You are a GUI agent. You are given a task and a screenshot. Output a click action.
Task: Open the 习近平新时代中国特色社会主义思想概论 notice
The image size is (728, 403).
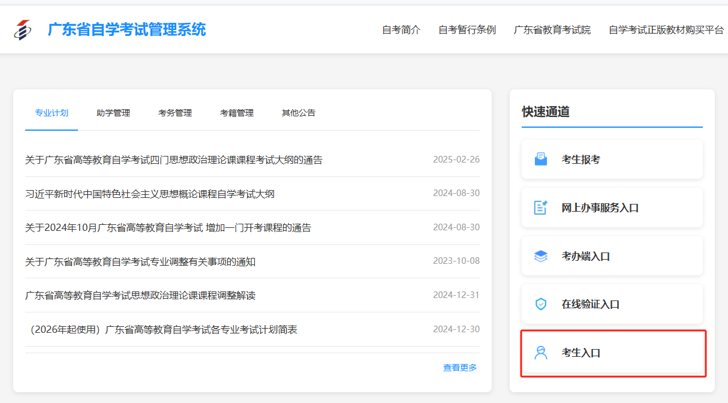150,194
